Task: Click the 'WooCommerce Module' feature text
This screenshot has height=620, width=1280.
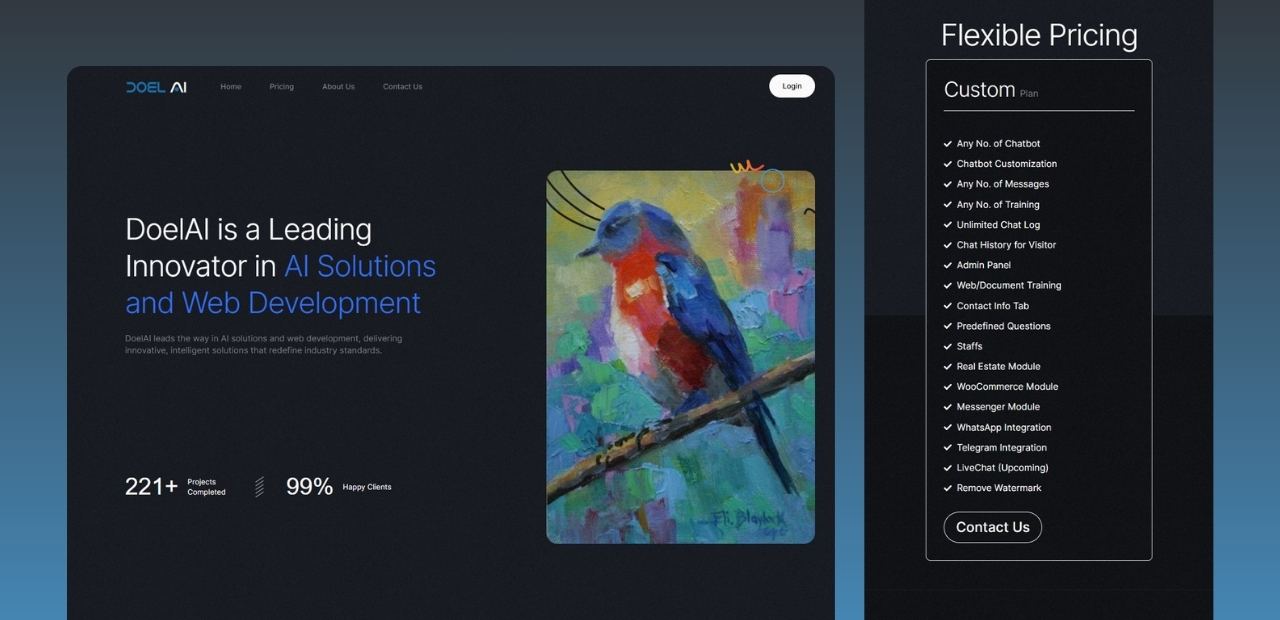Action: (x=1007, y=387)
